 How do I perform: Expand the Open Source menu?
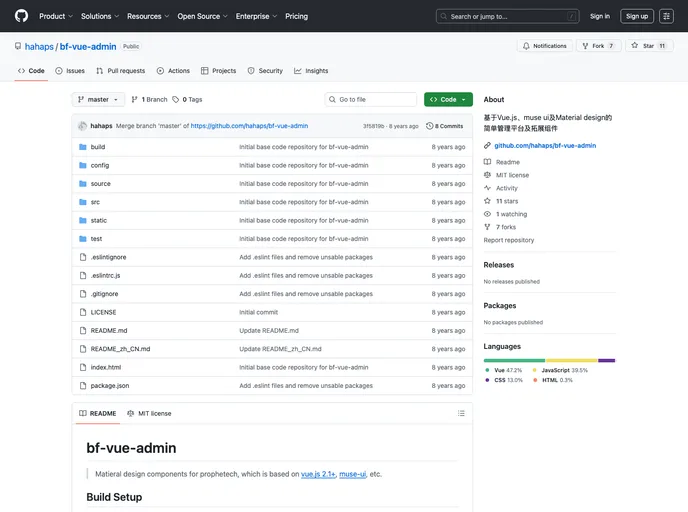[x=202, y=16]
